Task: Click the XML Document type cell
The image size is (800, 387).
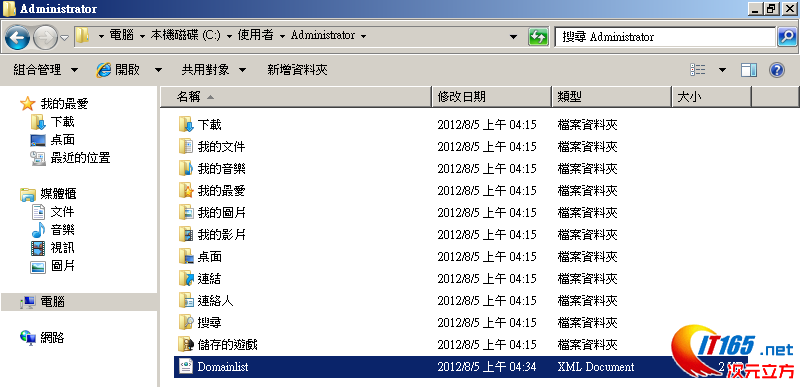Action: point(596,367)
